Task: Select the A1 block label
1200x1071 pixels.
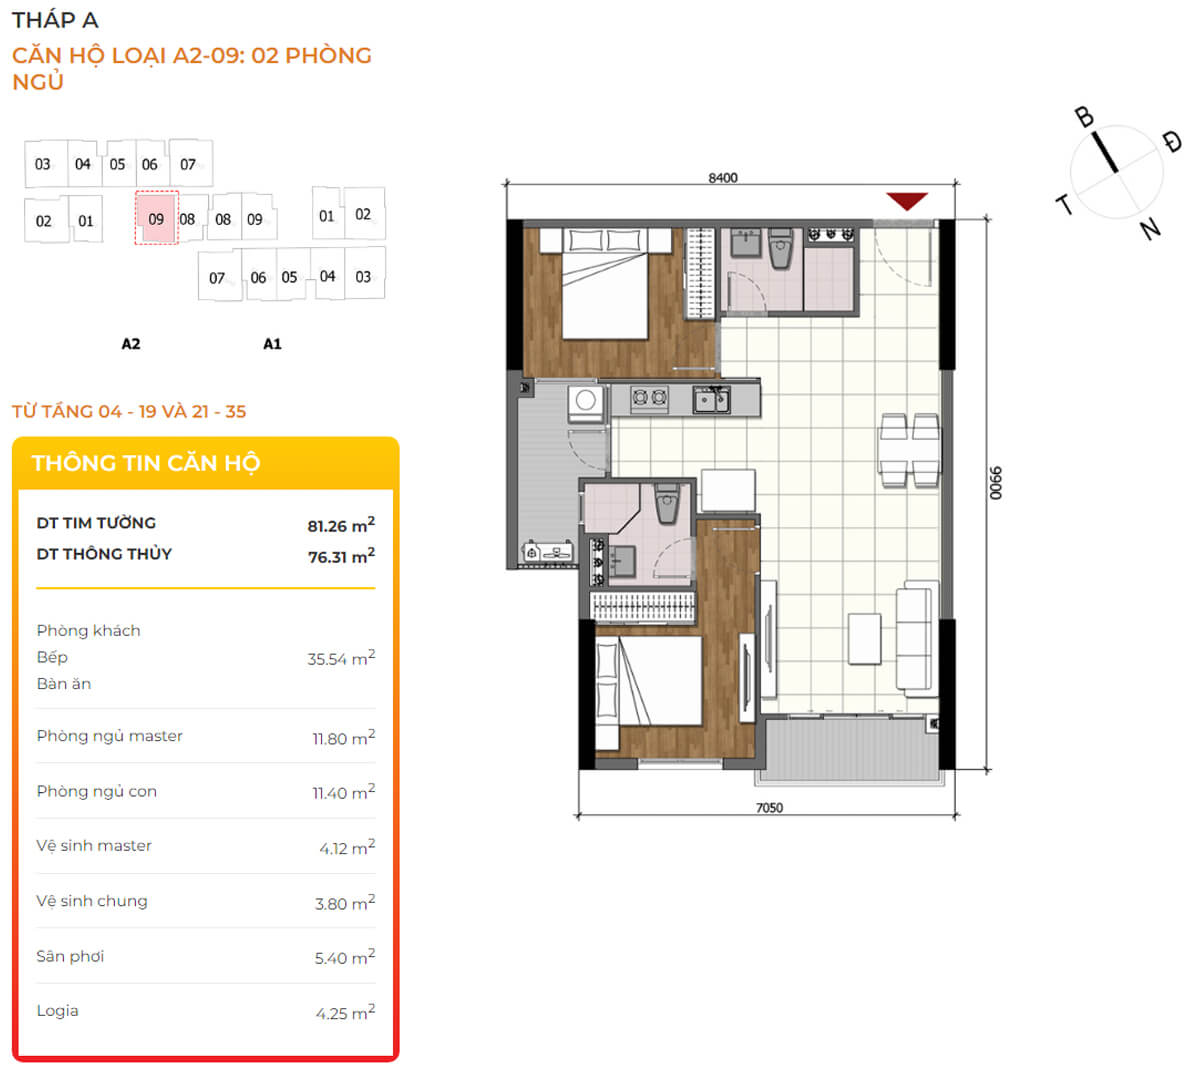Action: 272,344
